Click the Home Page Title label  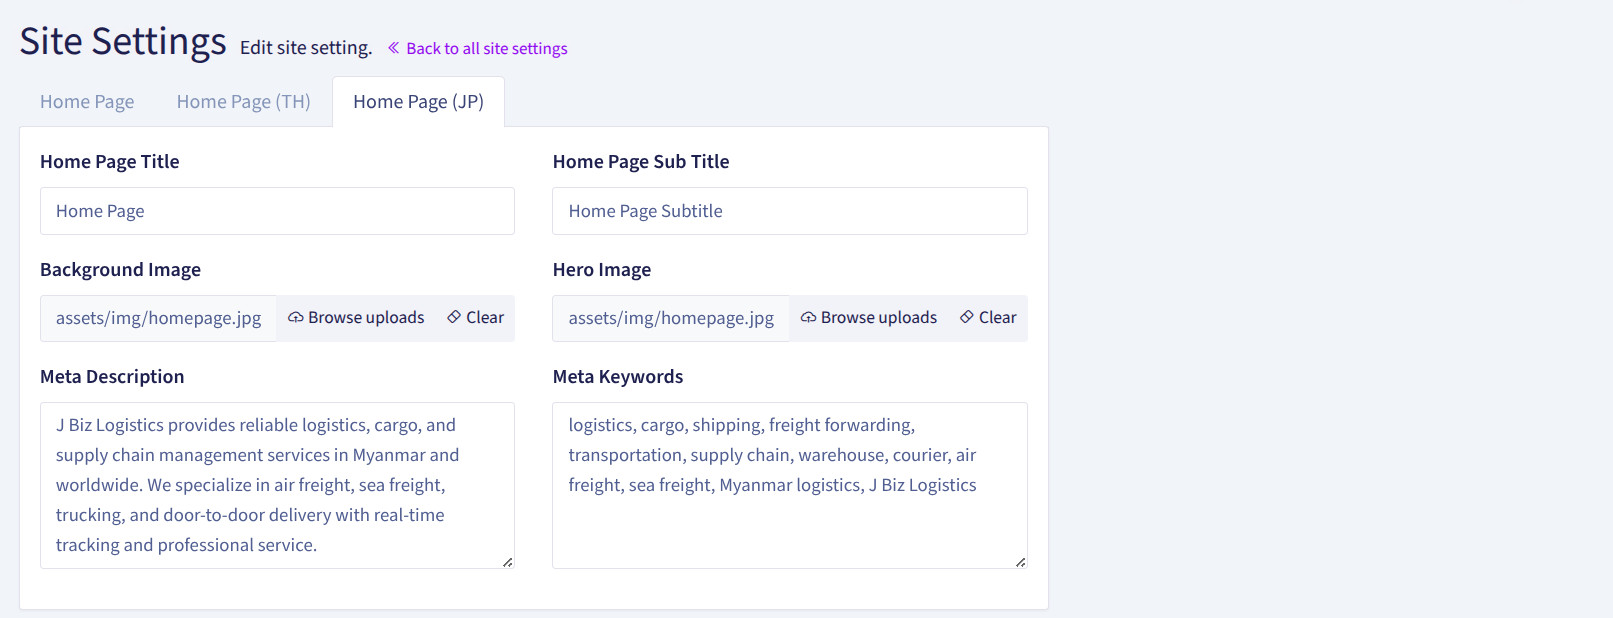pyautogui.click(x=110, y=162)
